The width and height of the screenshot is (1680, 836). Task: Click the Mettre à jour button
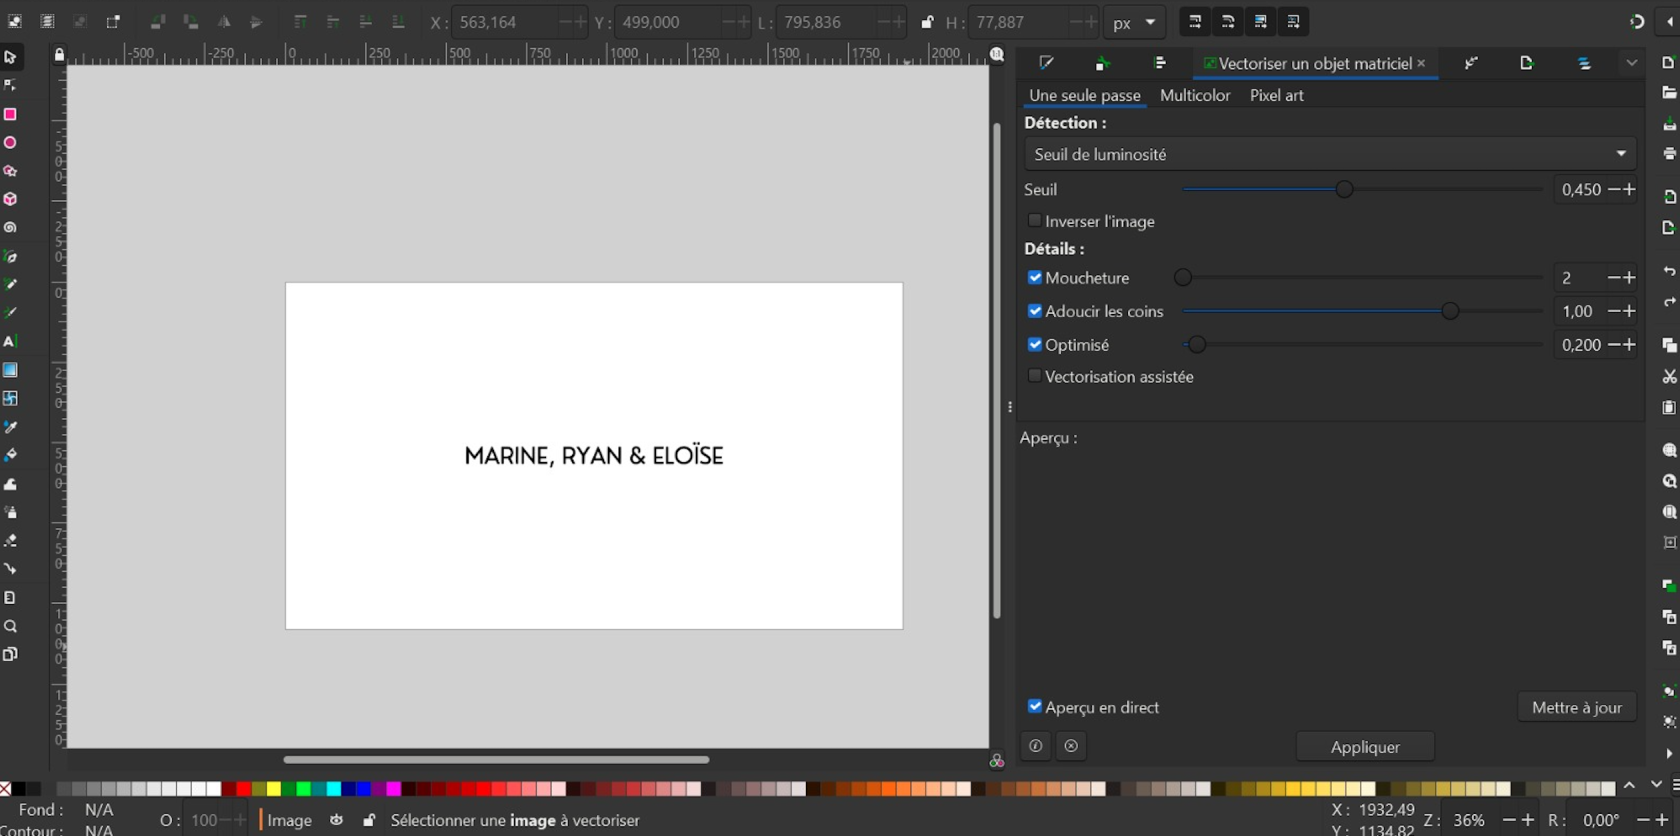click(x=1577, y=707)
